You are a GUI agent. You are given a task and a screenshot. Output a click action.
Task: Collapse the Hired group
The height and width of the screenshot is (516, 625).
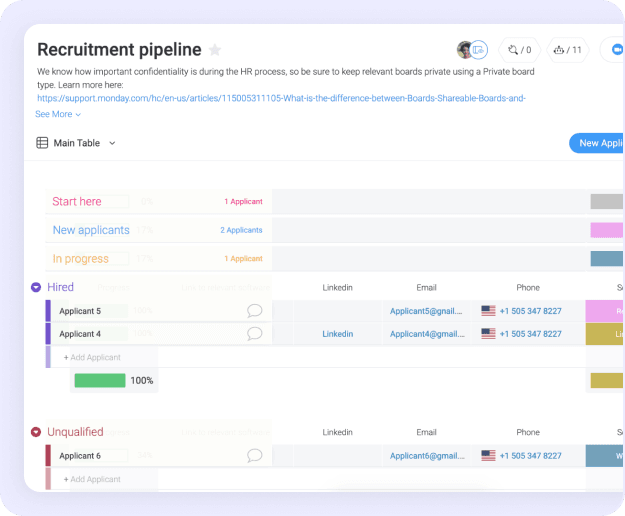coord(36,288)
